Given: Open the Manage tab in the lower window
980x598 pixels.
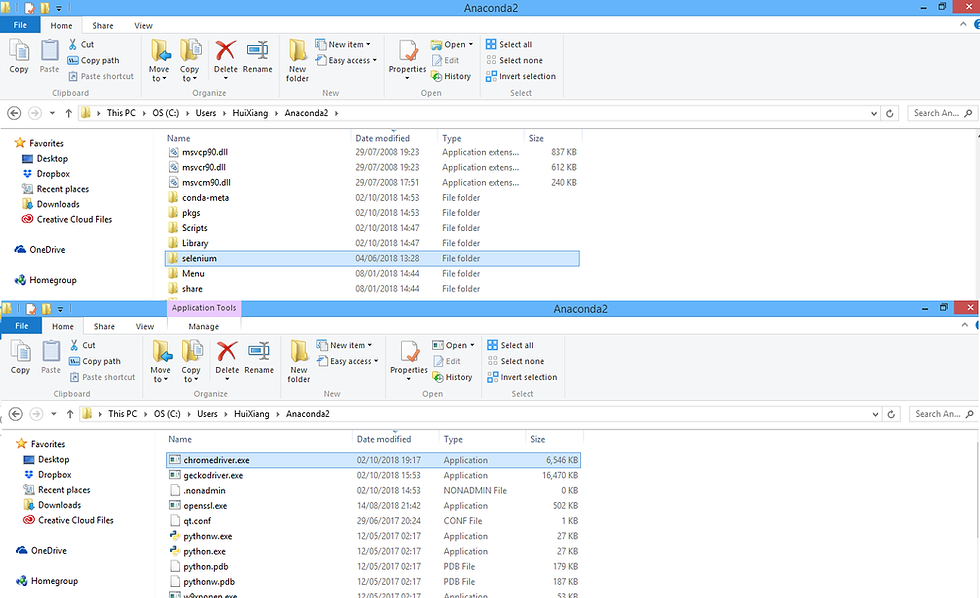Looking at the screenshot, I should 204,326.
